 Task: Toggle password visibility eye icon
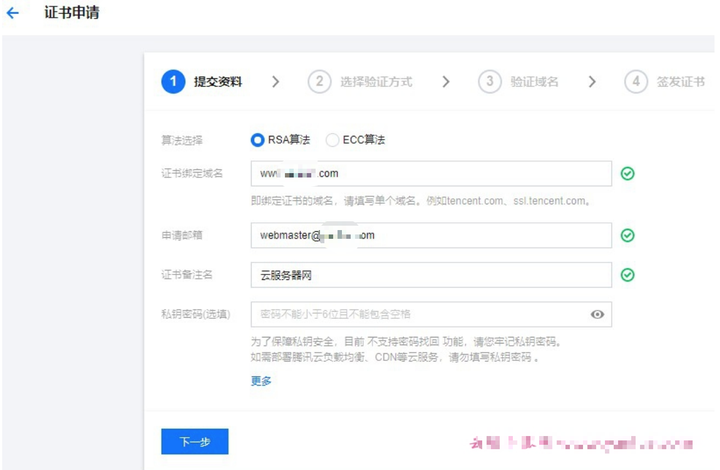[x=597, y=315]
